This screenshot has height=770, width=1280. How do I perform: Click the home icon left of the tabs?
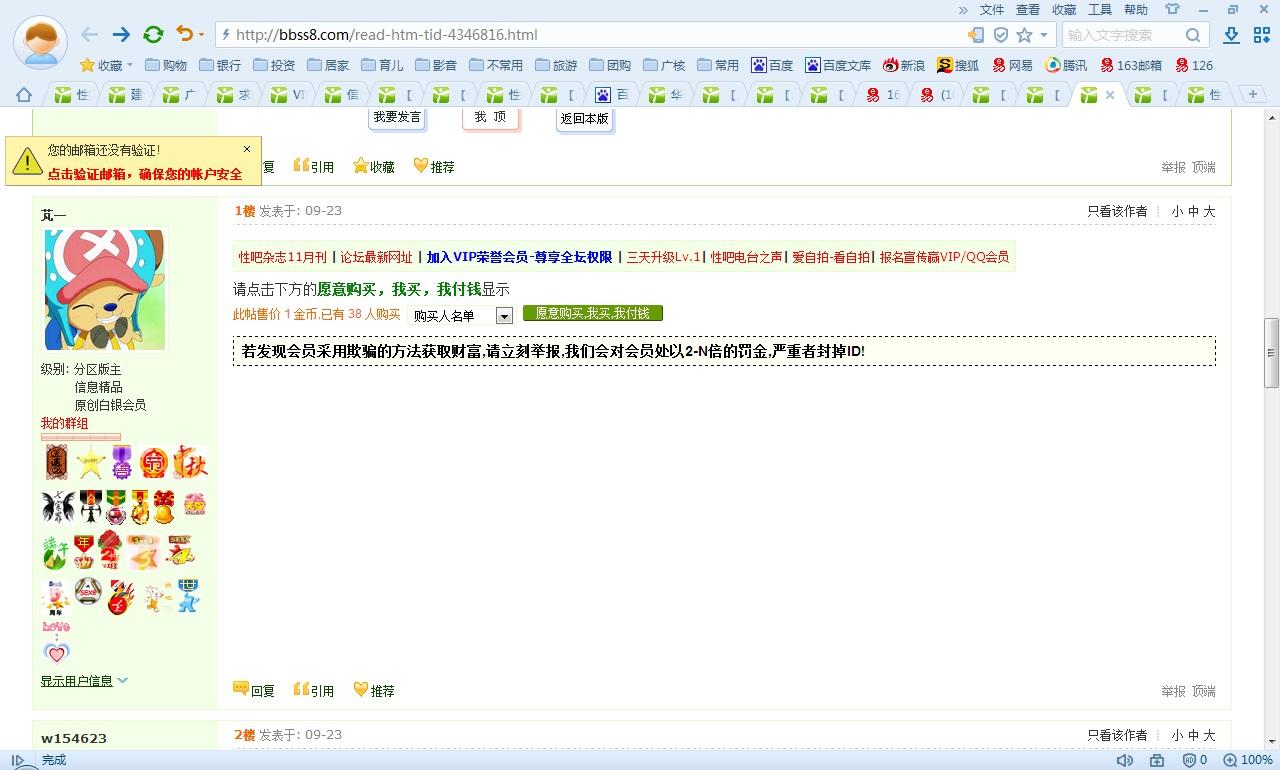coord(24,95)
